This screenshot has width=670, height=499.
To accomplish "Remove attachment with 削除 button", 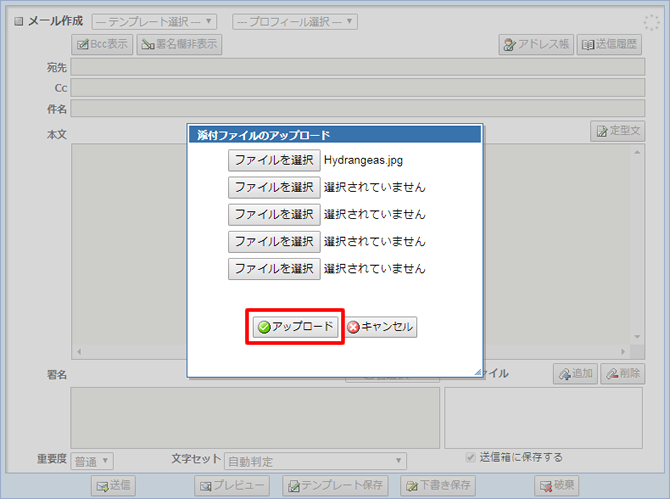I will pos(623,374).
